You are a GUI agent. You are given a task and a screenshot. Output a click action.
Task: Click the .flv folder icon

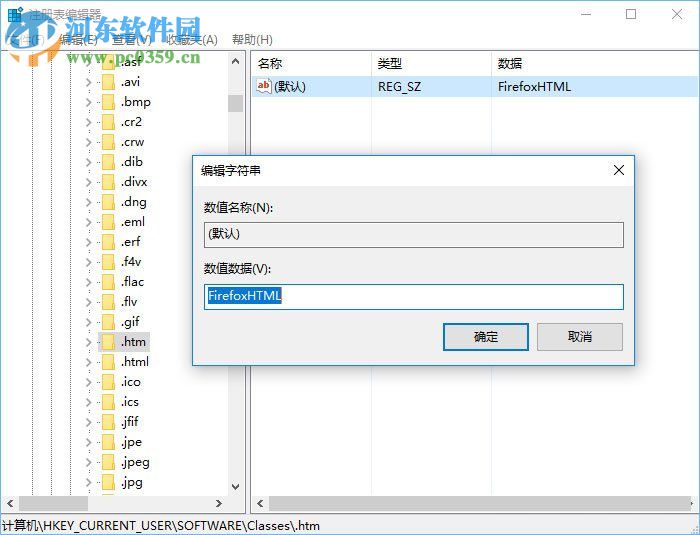108,302
